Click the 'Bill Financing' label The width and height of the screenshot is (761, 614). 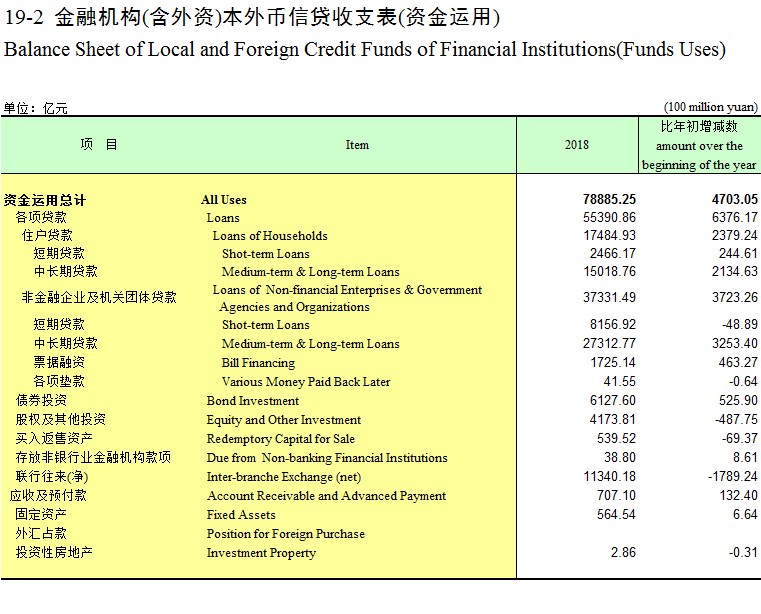[x=258, y=363]
